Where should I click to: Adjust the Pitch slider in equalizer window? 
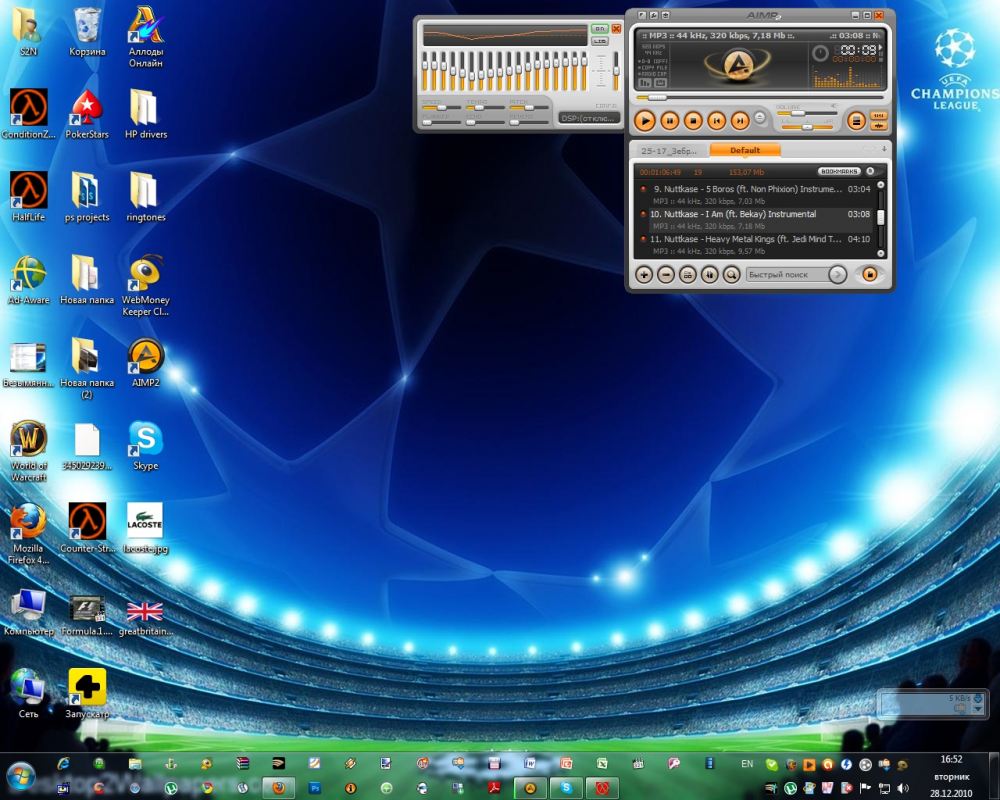[x=529, y=108]
